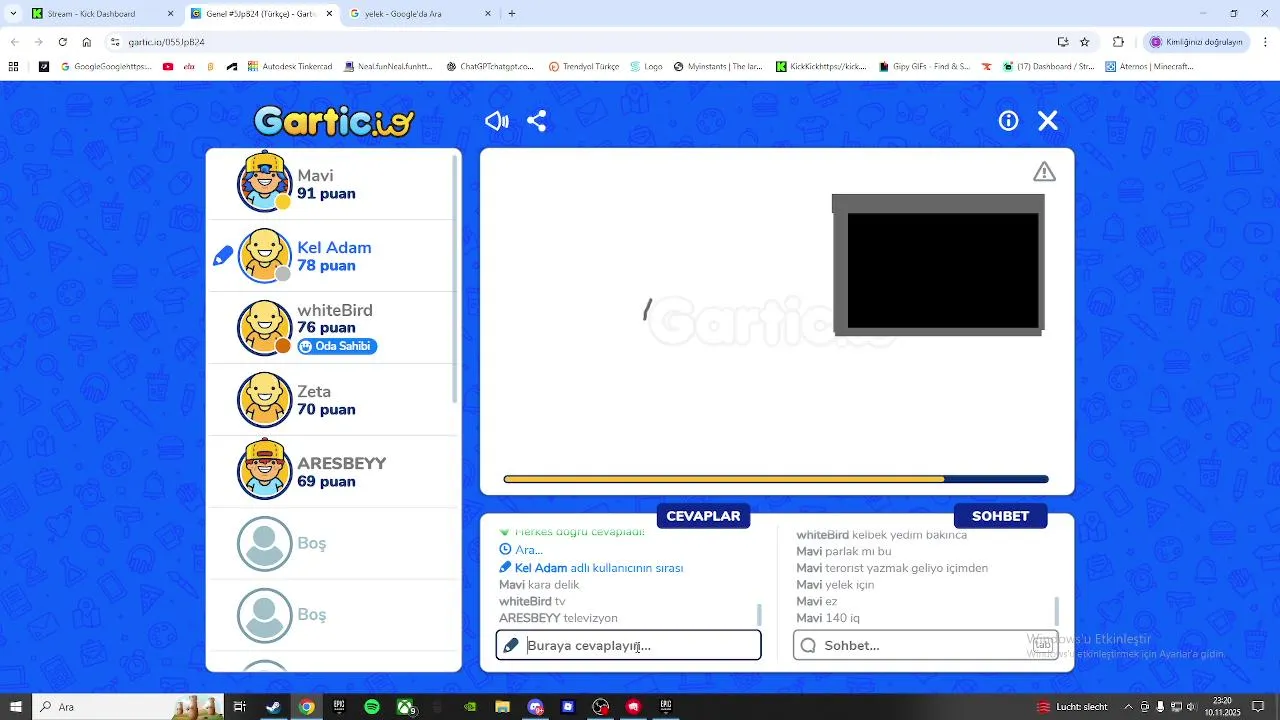
Task: Click the address bar URL gartic.io
Action: coord(167,42)
